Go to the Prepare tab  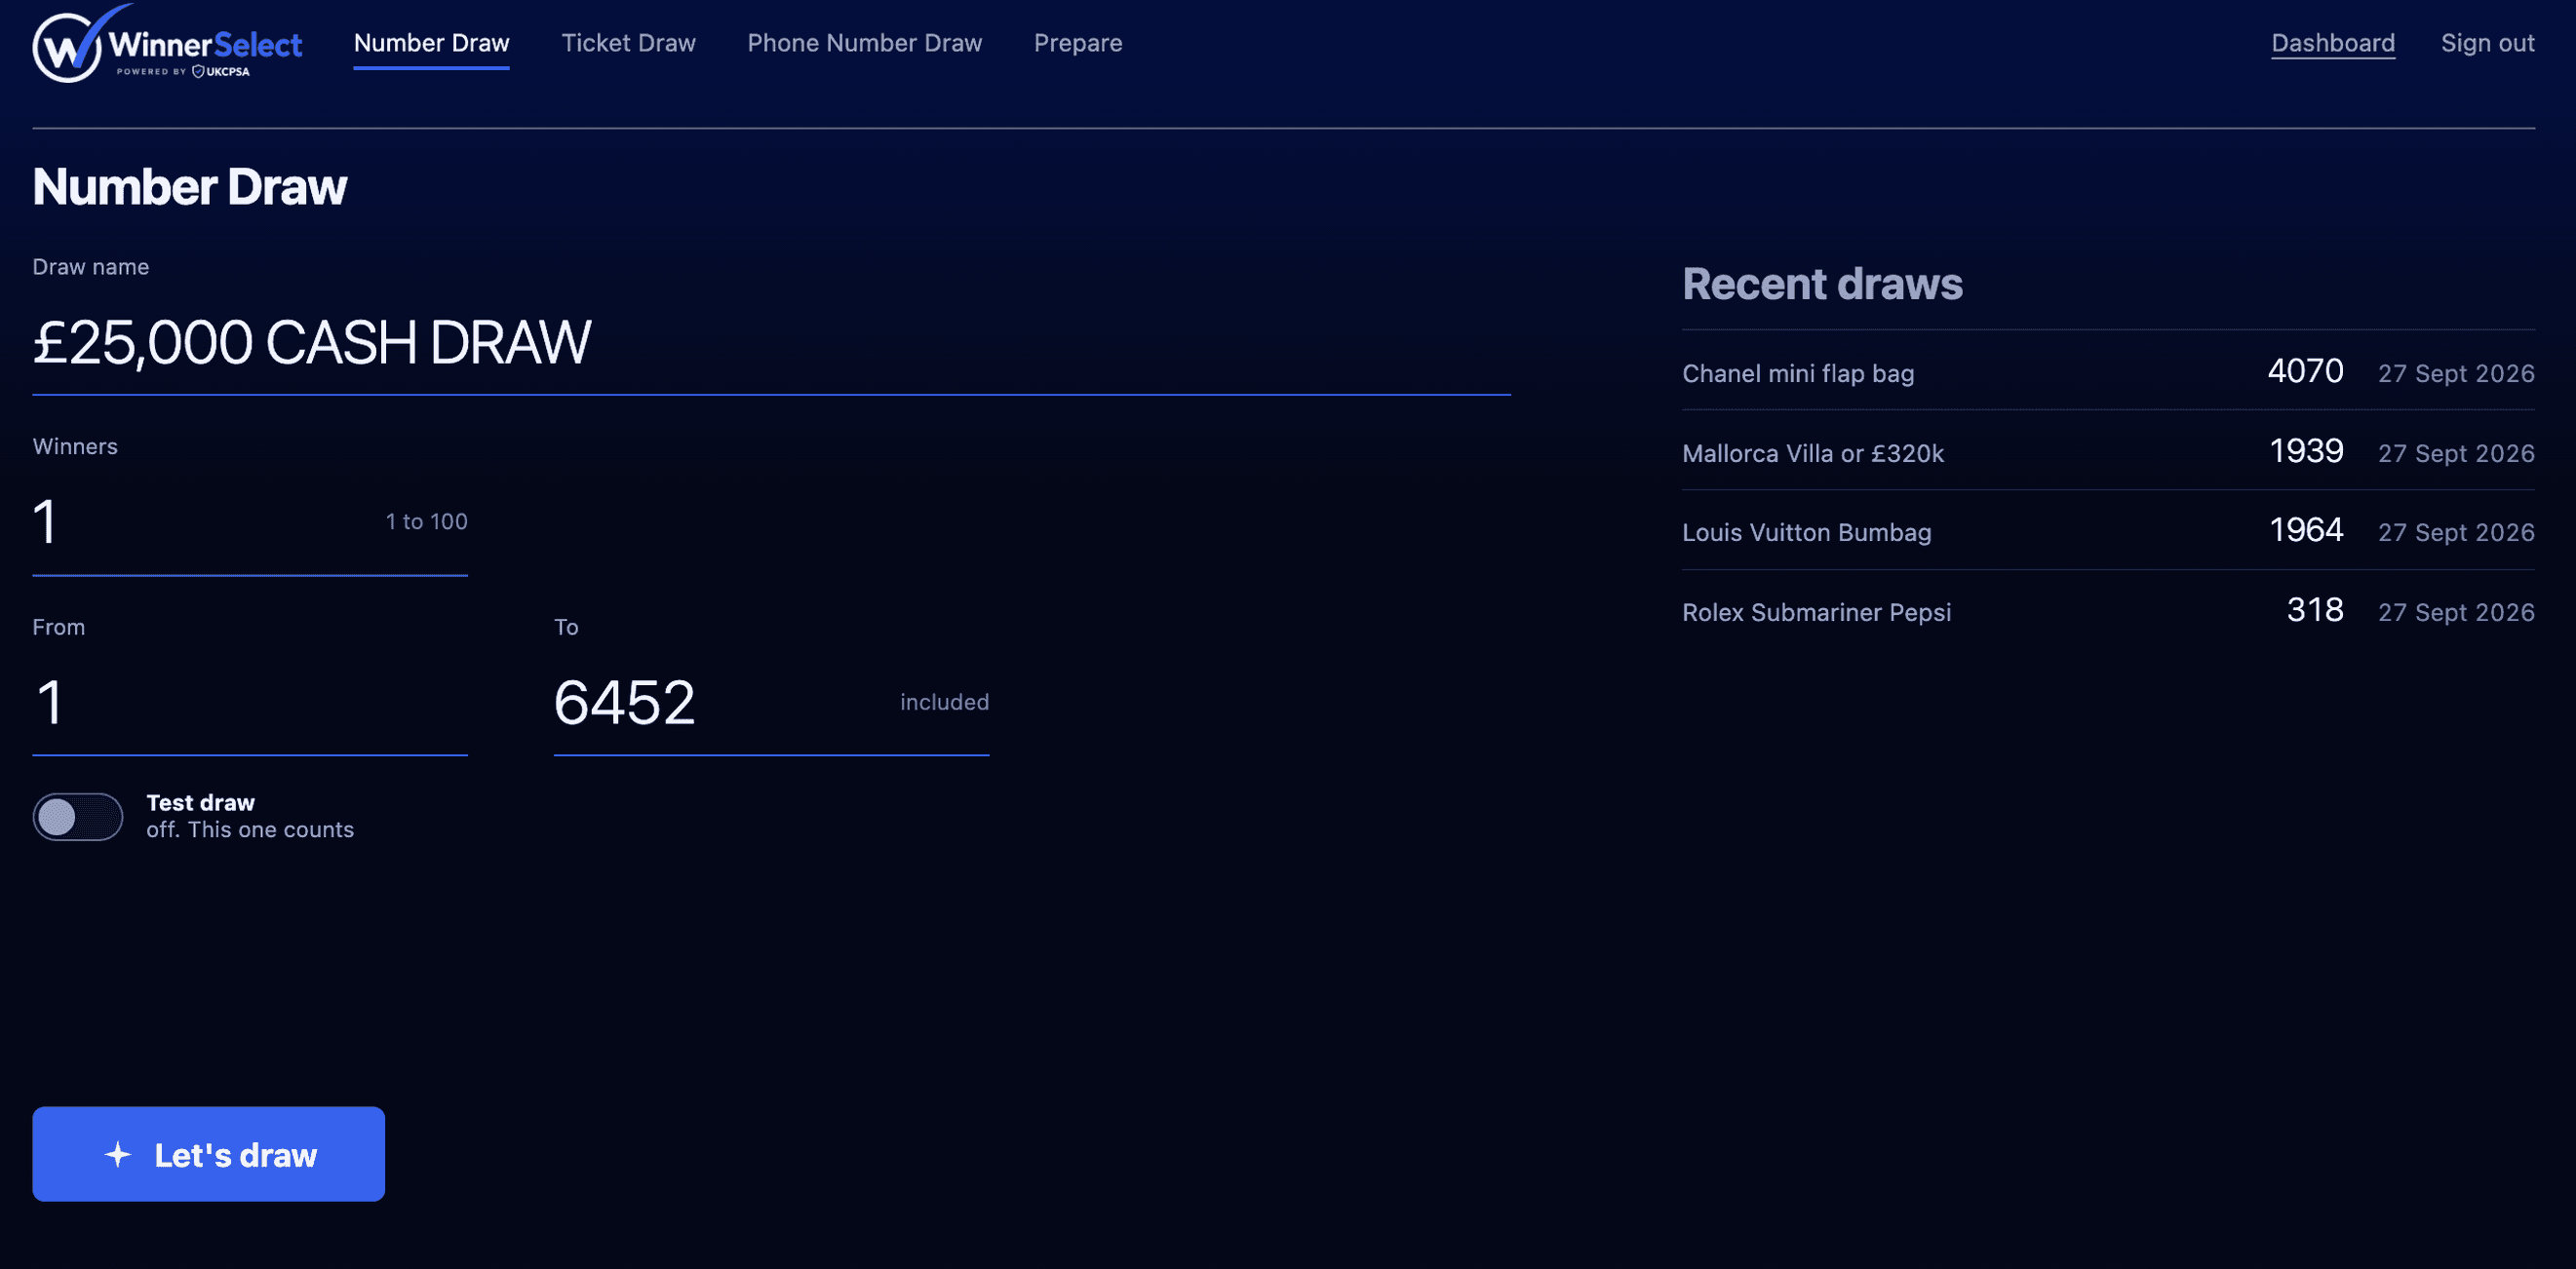1077,43
